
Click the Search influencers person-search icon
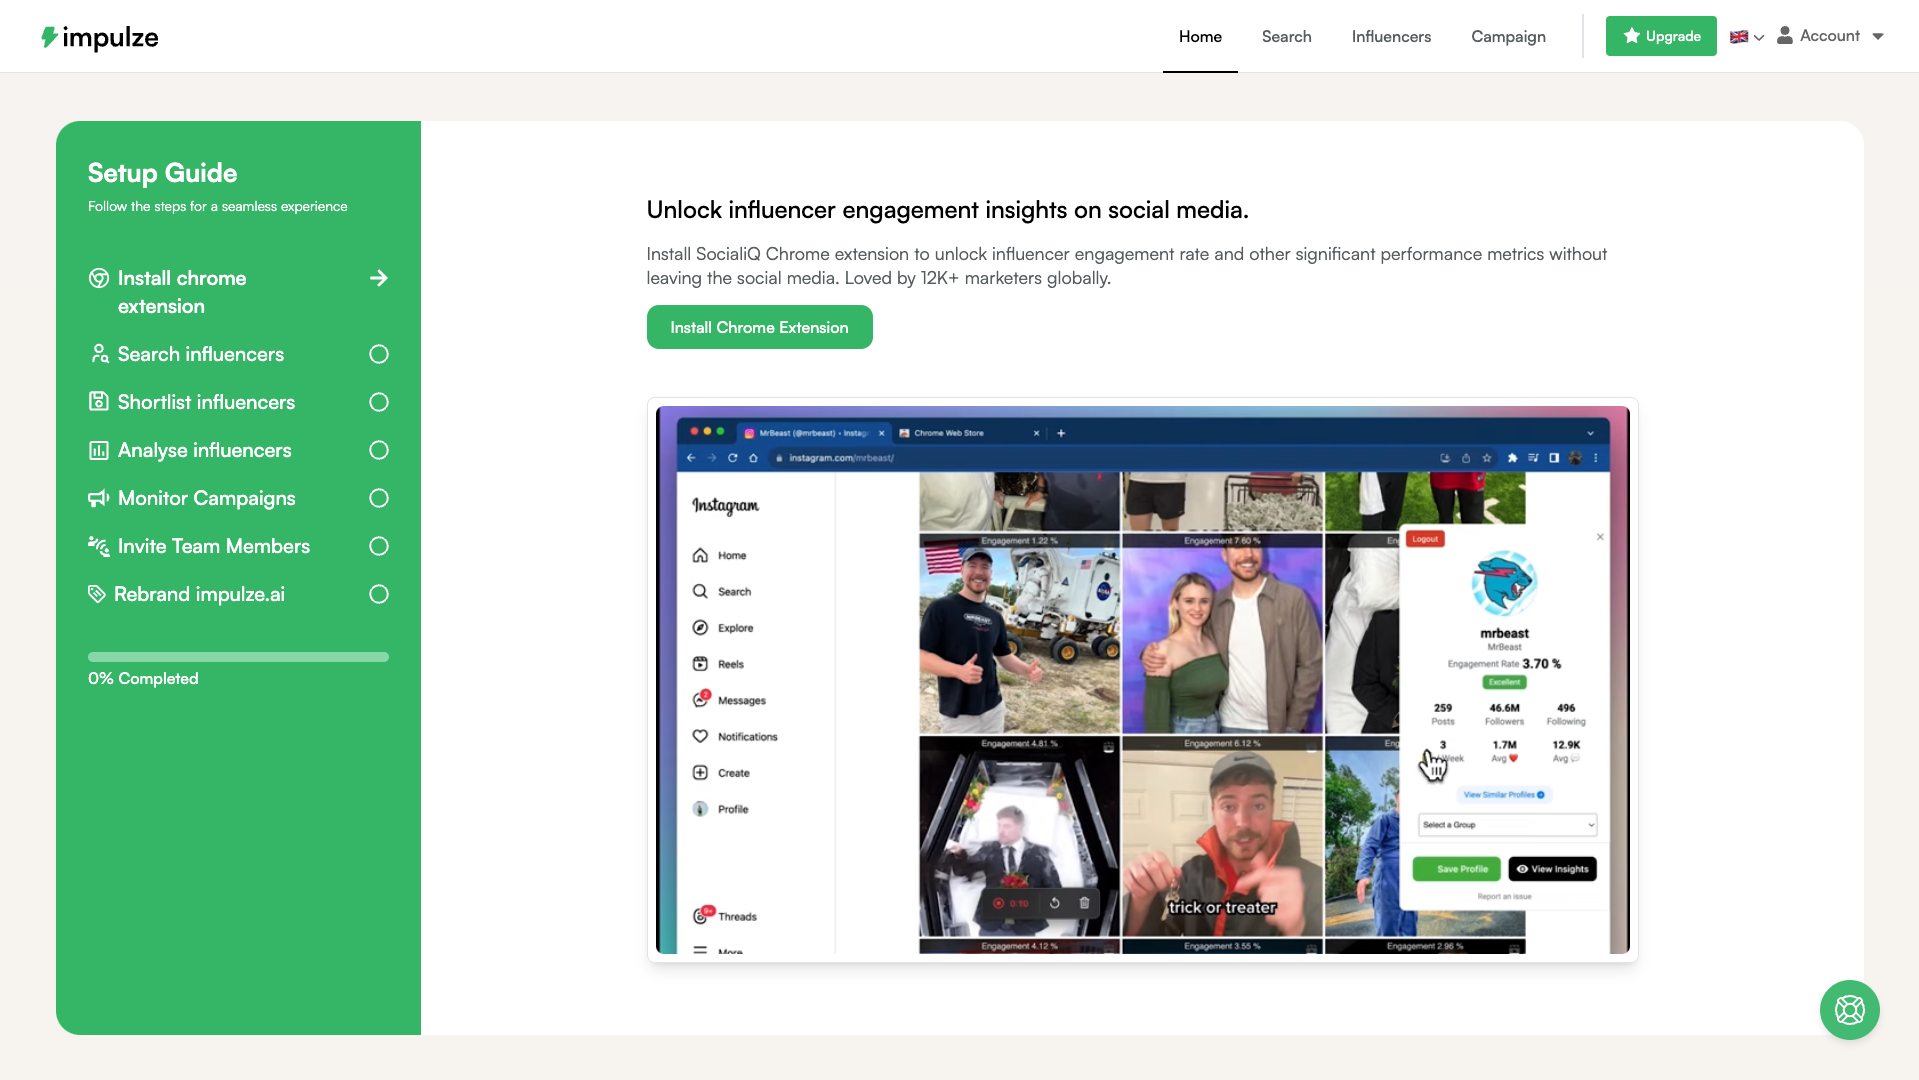(99, 354)
